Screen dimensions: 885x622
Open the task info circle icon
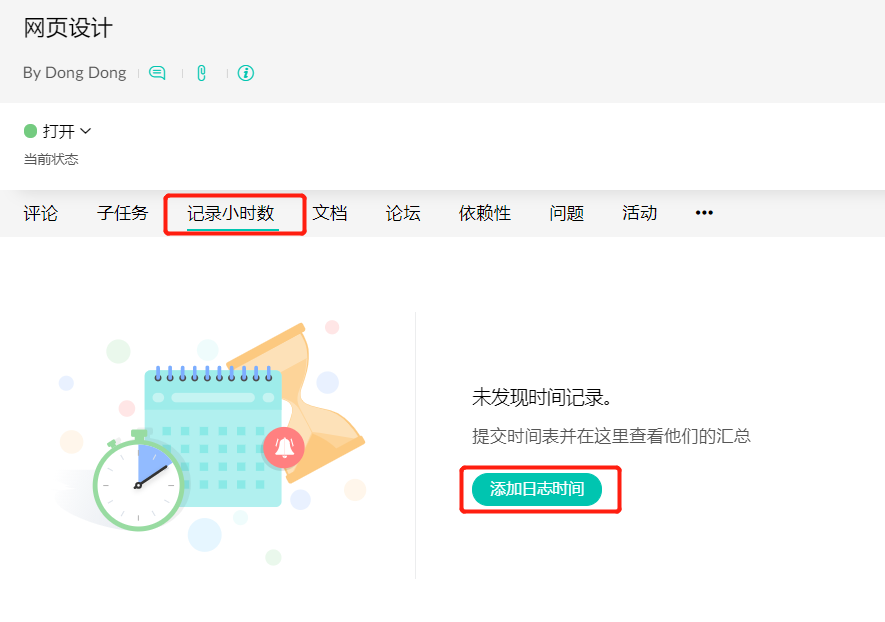[x=246, y=73]
